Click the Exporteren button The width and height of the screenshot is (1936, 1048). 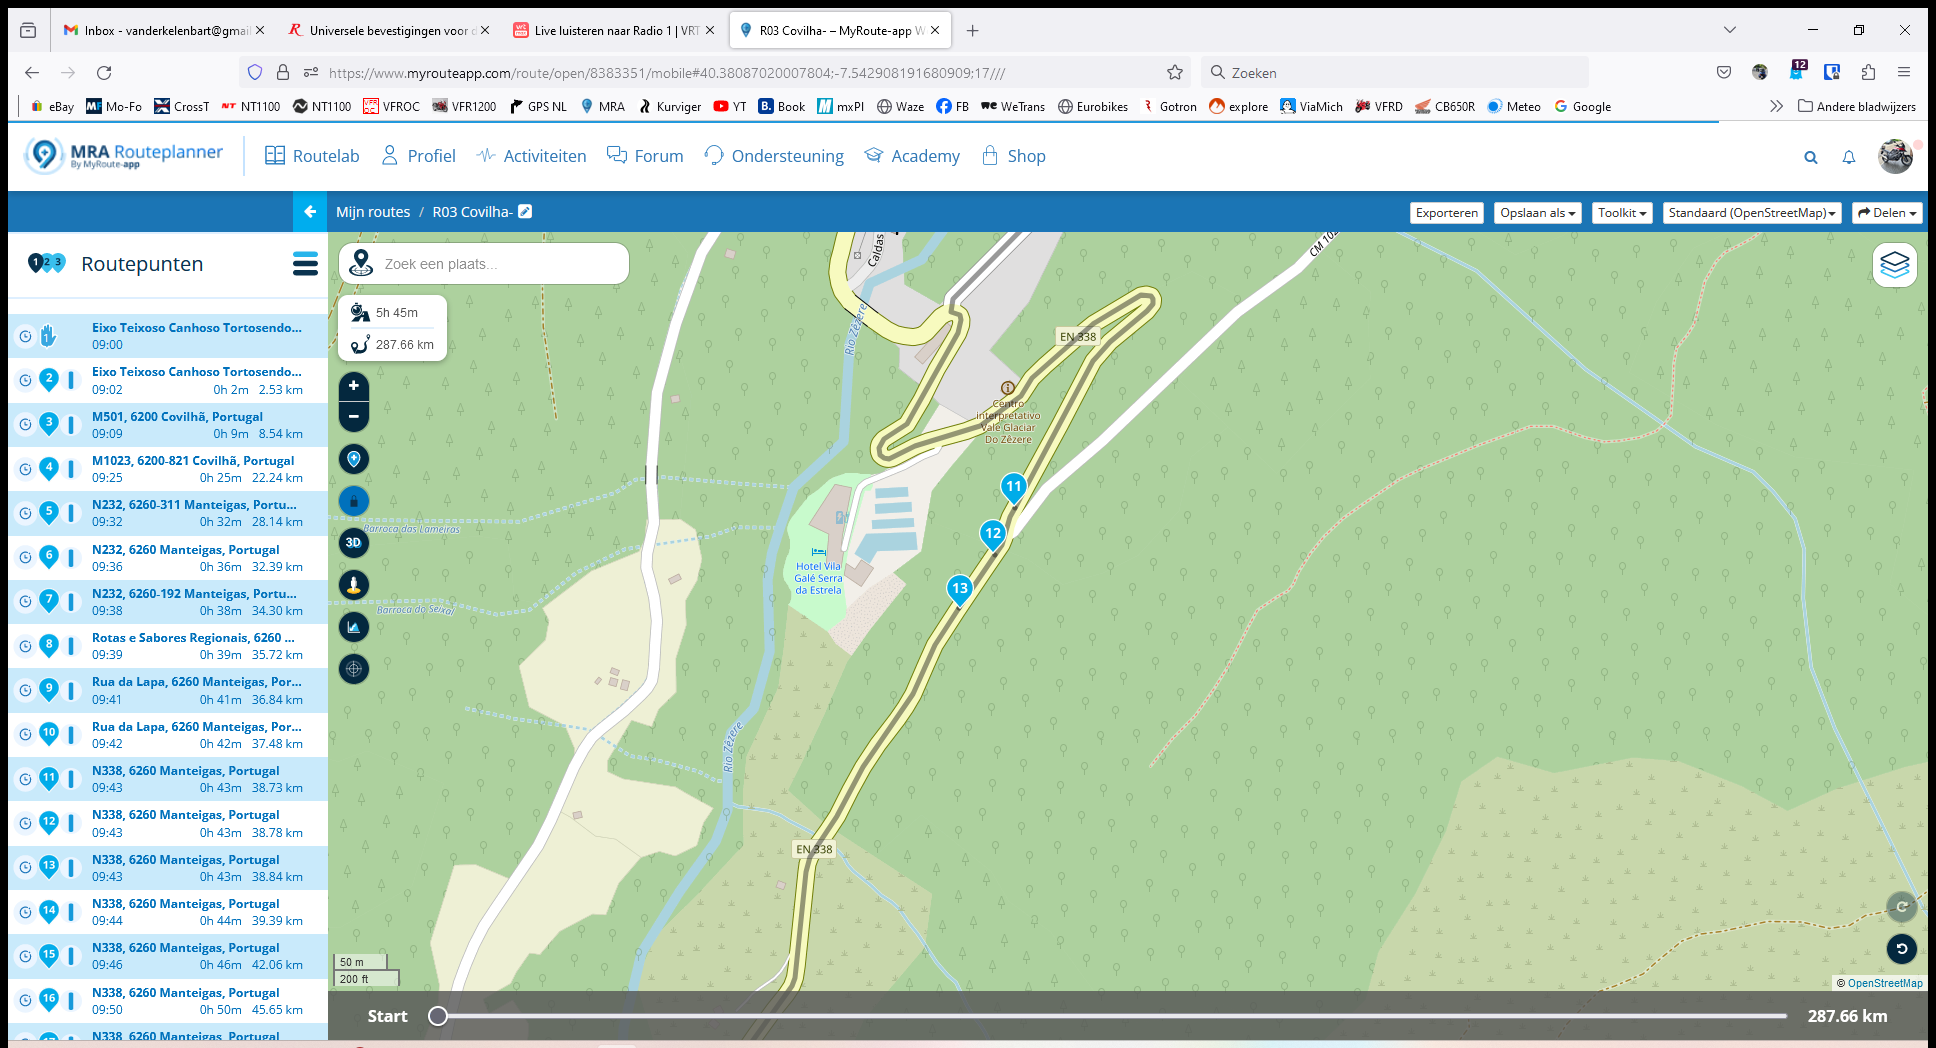pyautogui.click(x=1447, y=213)
